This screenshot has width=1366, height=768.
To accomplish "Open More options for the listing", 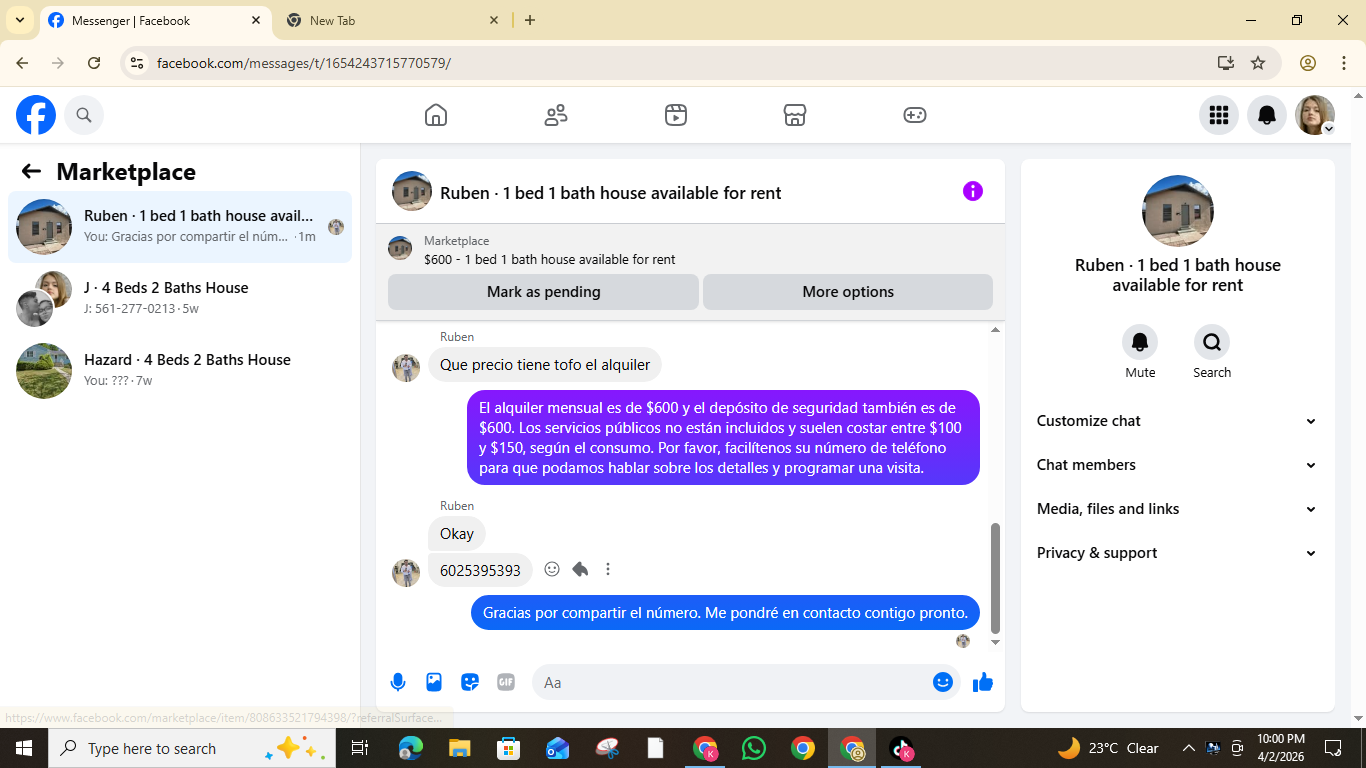I will 848,292.
